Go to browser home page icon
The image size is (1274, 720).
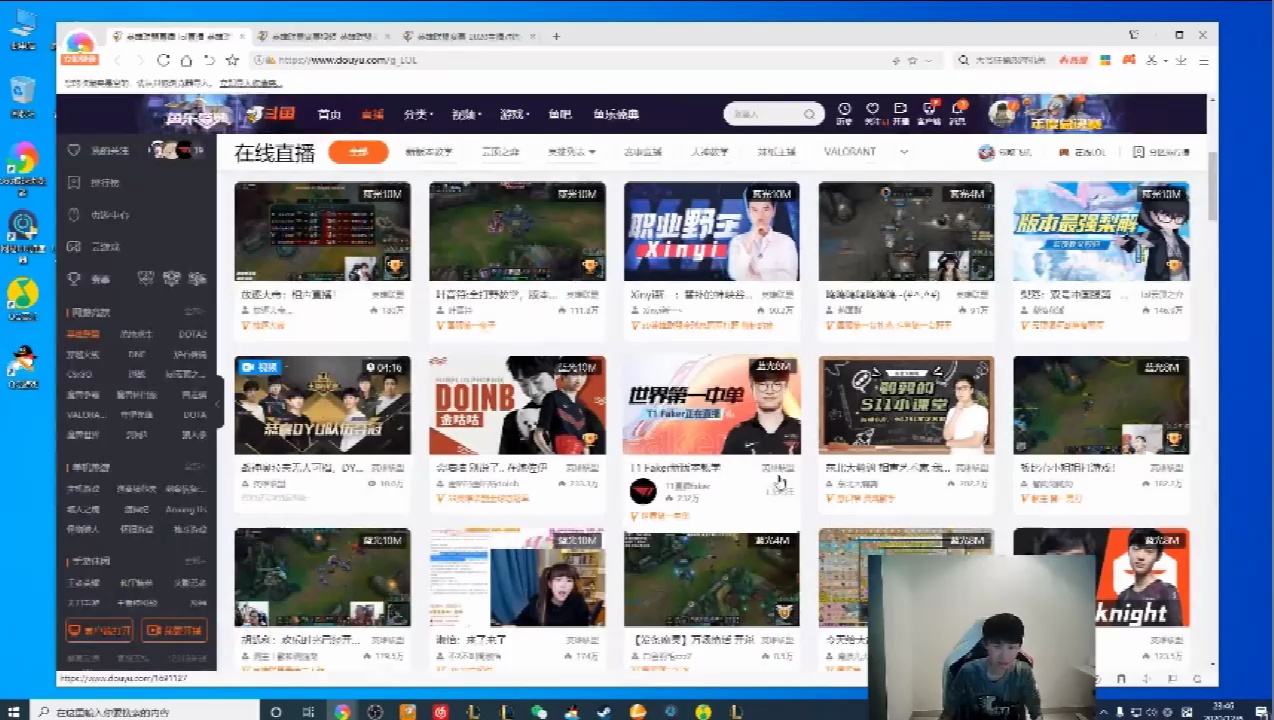coord(186,60)
